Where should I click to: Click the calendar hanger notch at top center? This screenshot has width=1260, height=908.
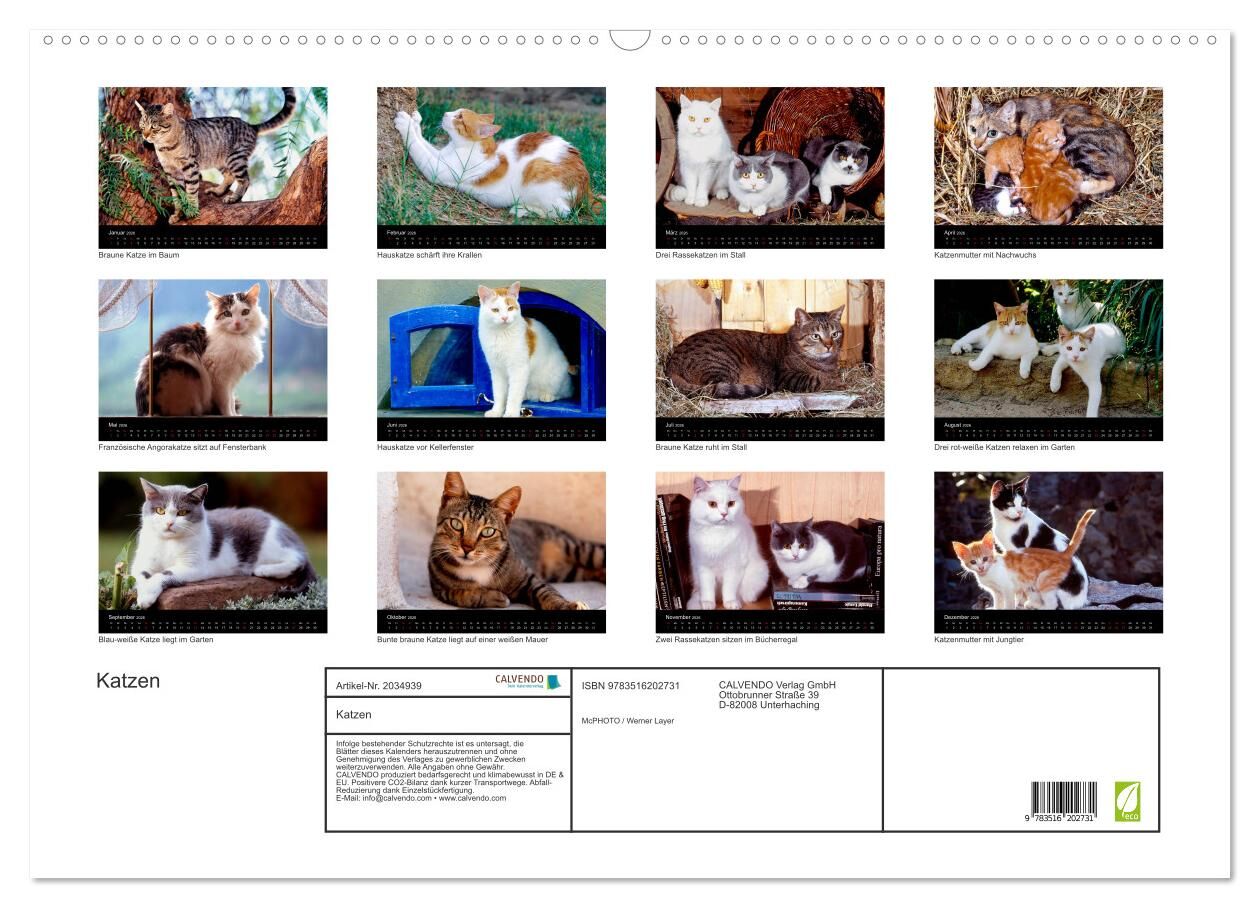(630, 39)
